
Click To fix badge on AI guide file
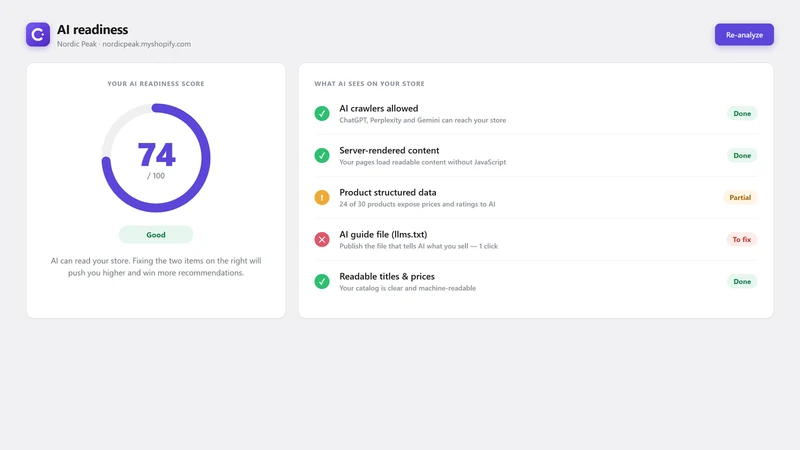741,239
